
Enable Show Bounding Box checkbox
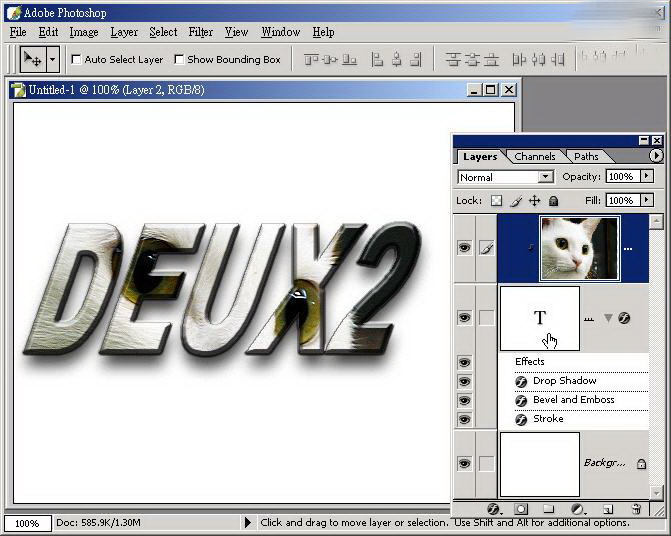(x=179, y=59)
